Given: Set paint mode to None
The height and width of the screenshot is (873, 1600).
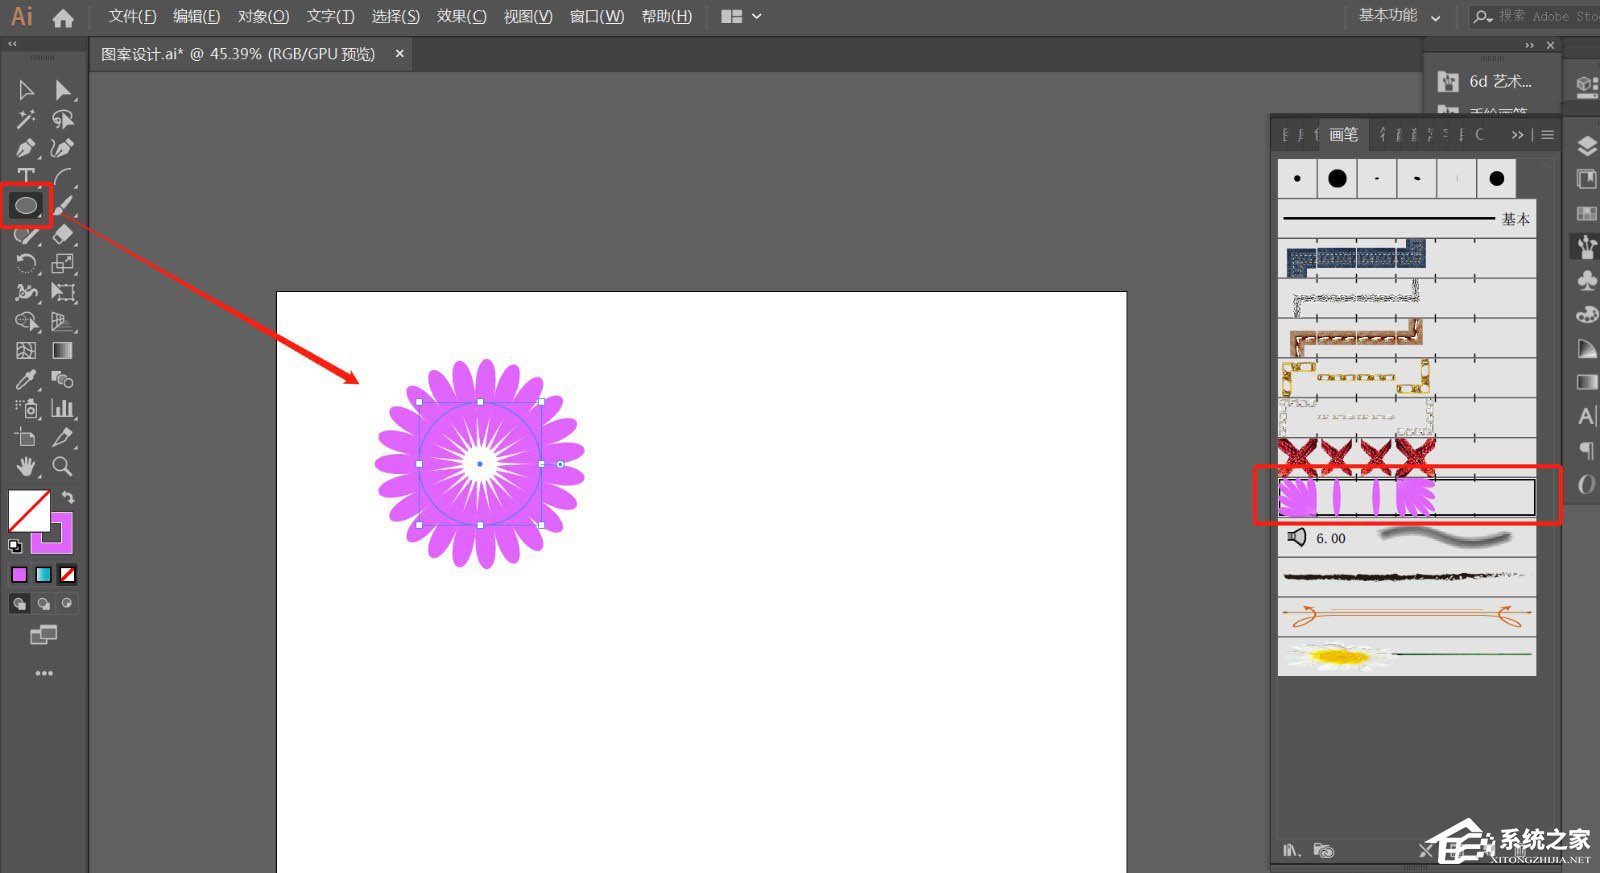Looking at the screenshot, I should (68, 575).
